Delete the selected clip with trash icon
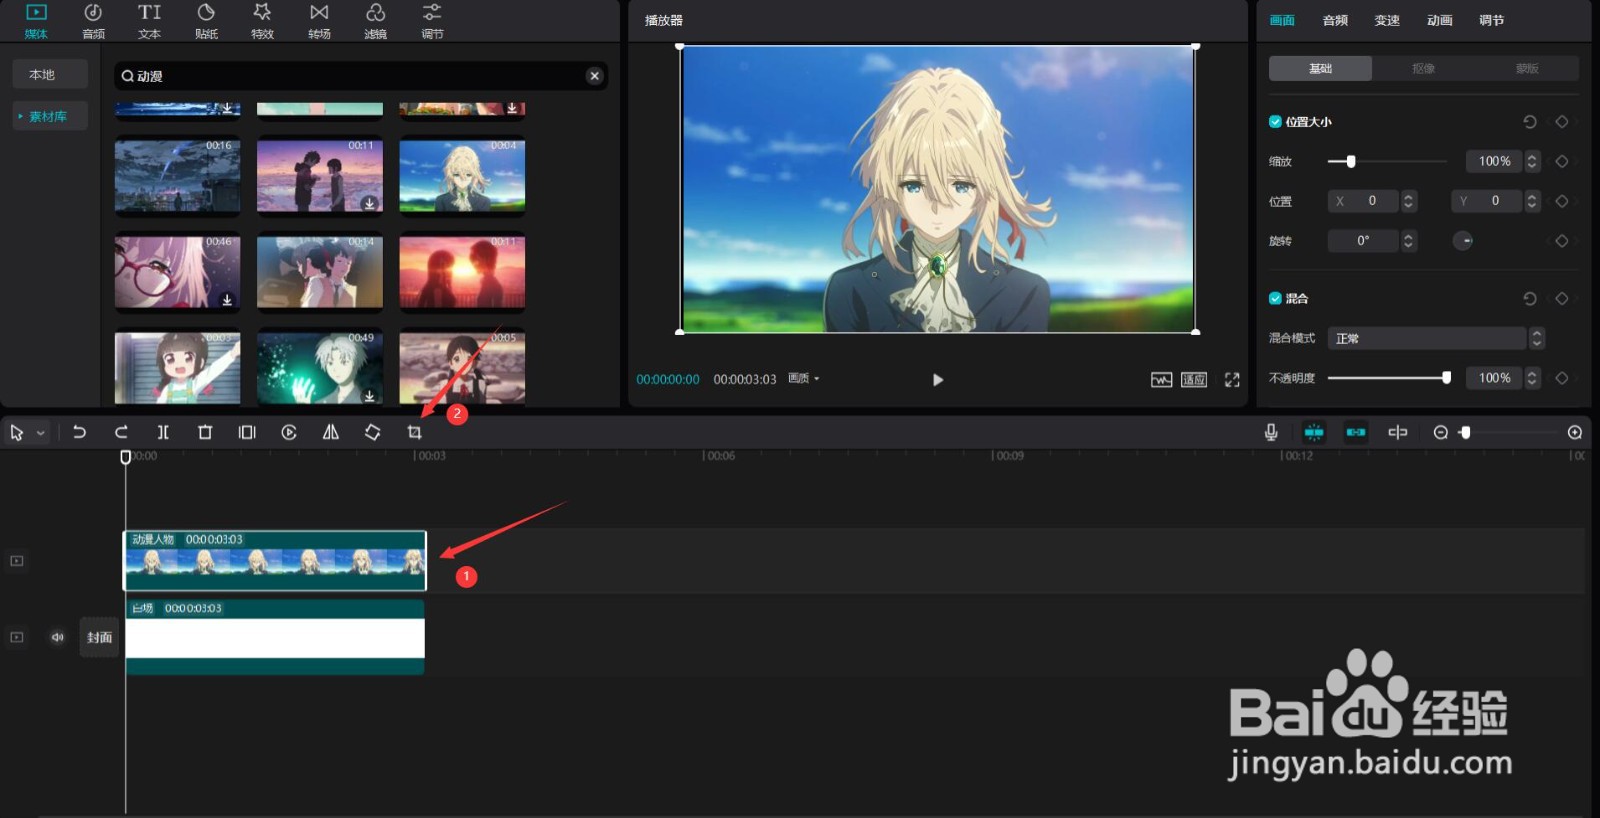 point(205,432)
